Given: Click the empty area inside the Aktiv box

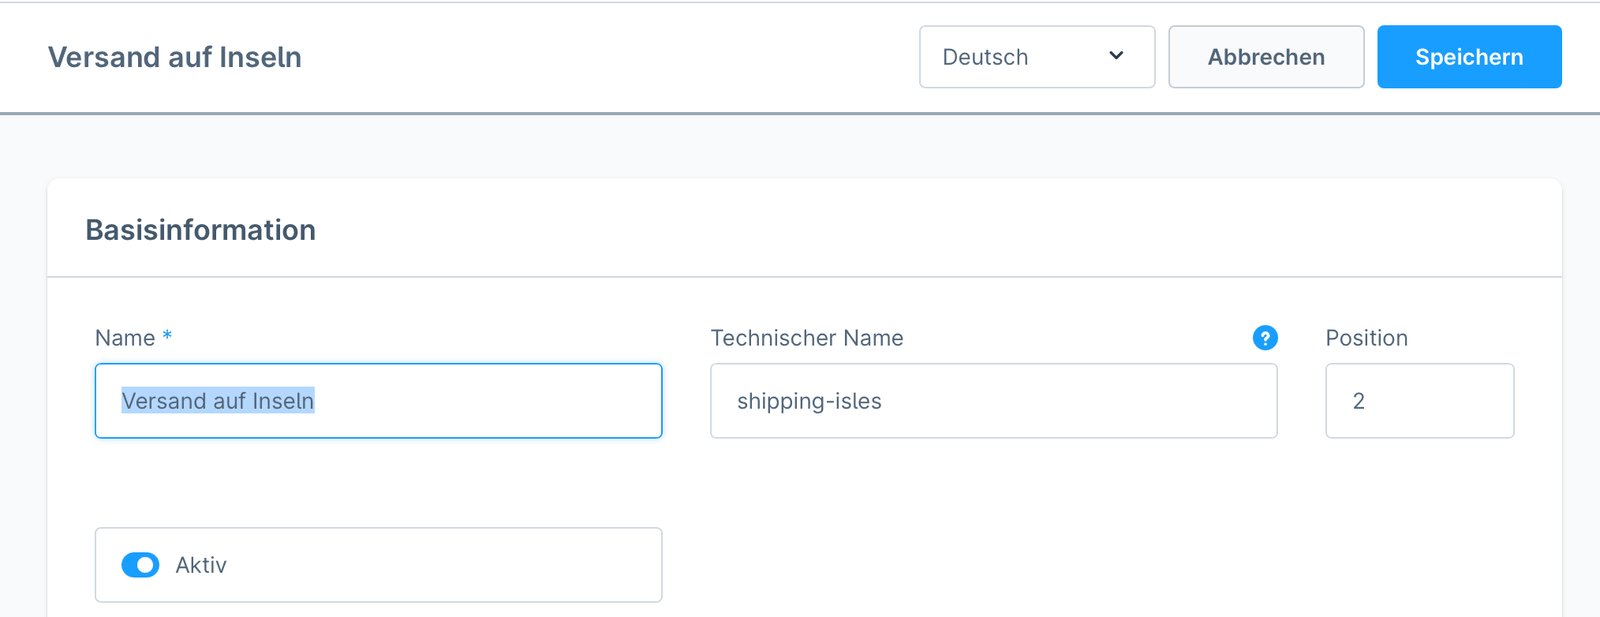Looking at the screenshot, I should click(x=450, y=565).
